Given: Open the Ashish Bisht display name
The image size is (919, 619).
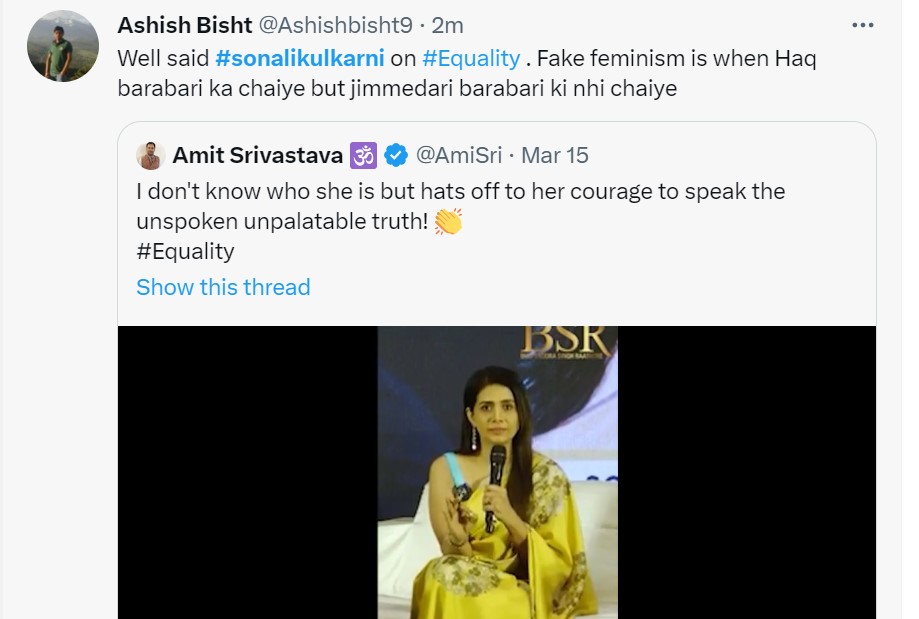Looking at the screenshot, I should 182,25.
